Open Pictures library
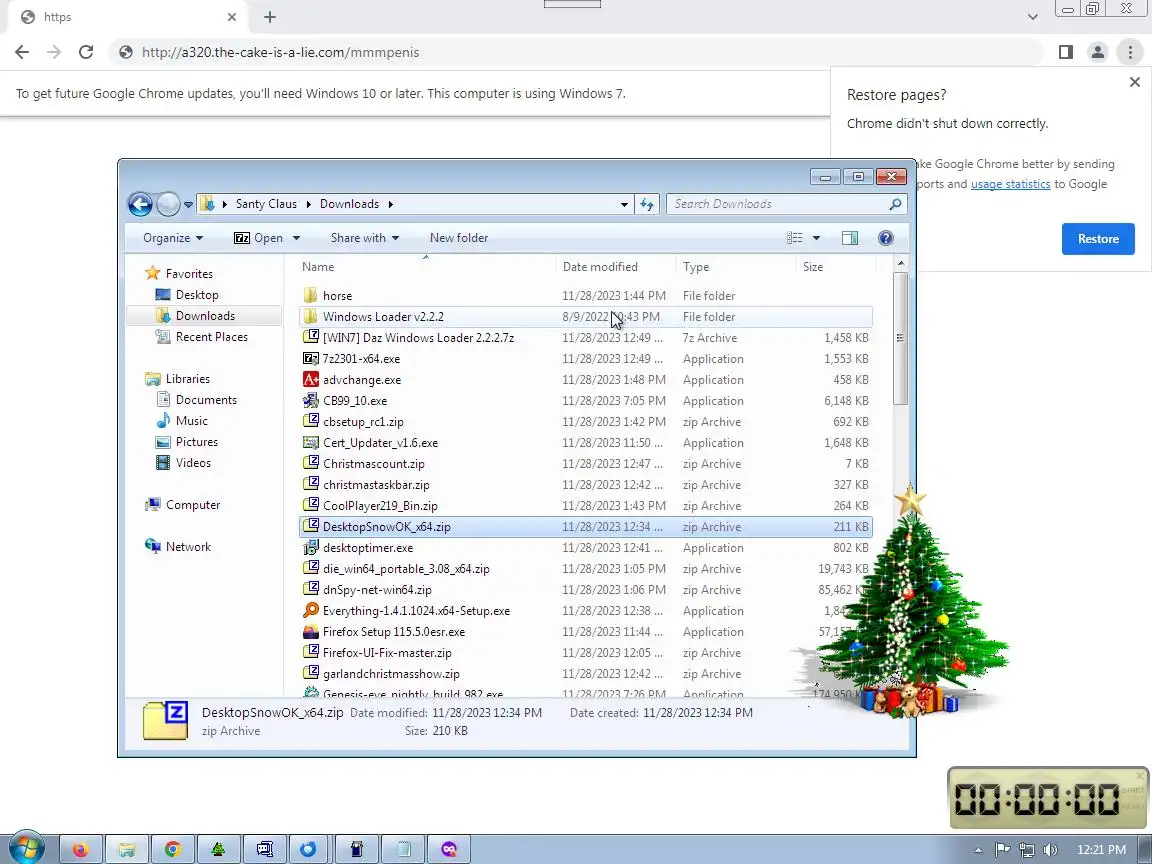The height and width of the screenshot is (864, 1152). [196, 442]
